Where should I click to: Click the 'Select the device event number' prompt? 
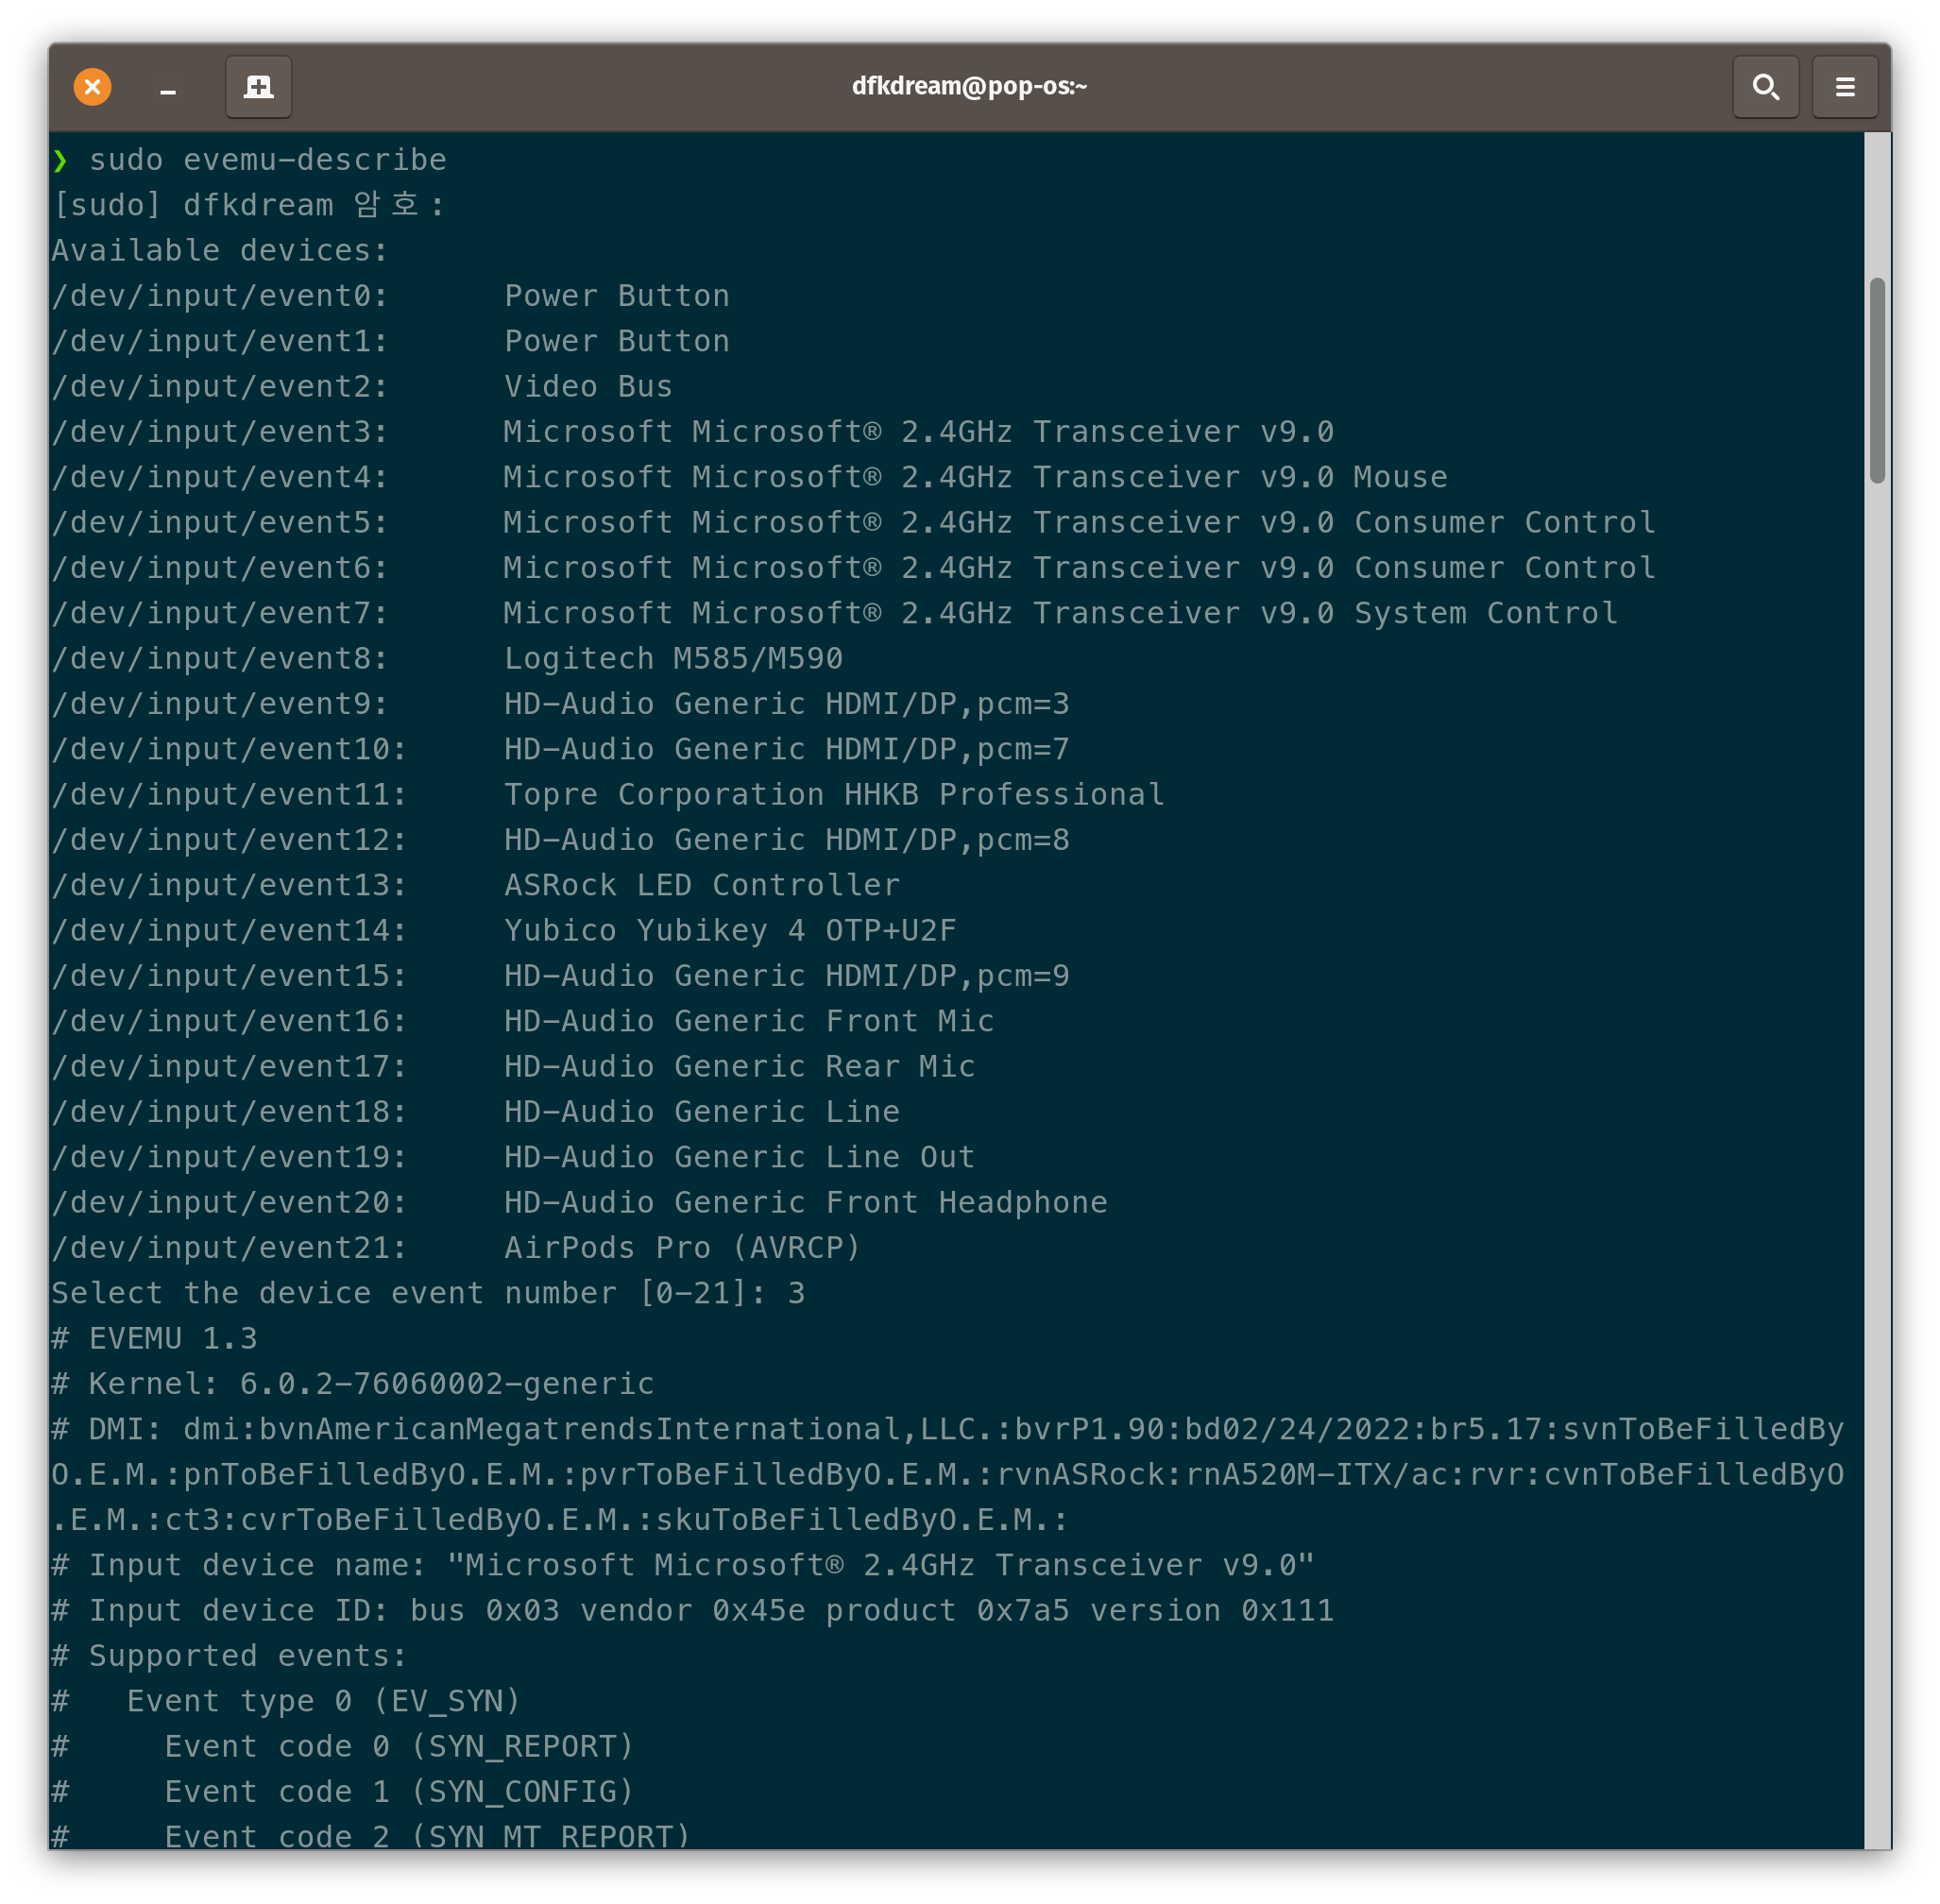pos(429,1293)
